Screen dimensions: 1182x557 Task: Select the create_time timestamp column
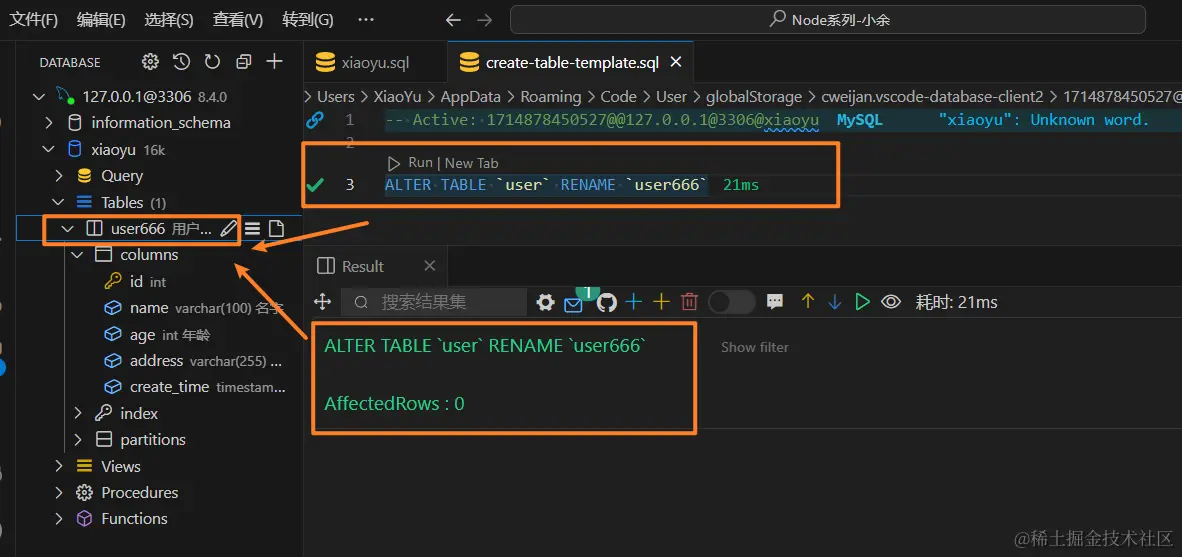point(194,387)
